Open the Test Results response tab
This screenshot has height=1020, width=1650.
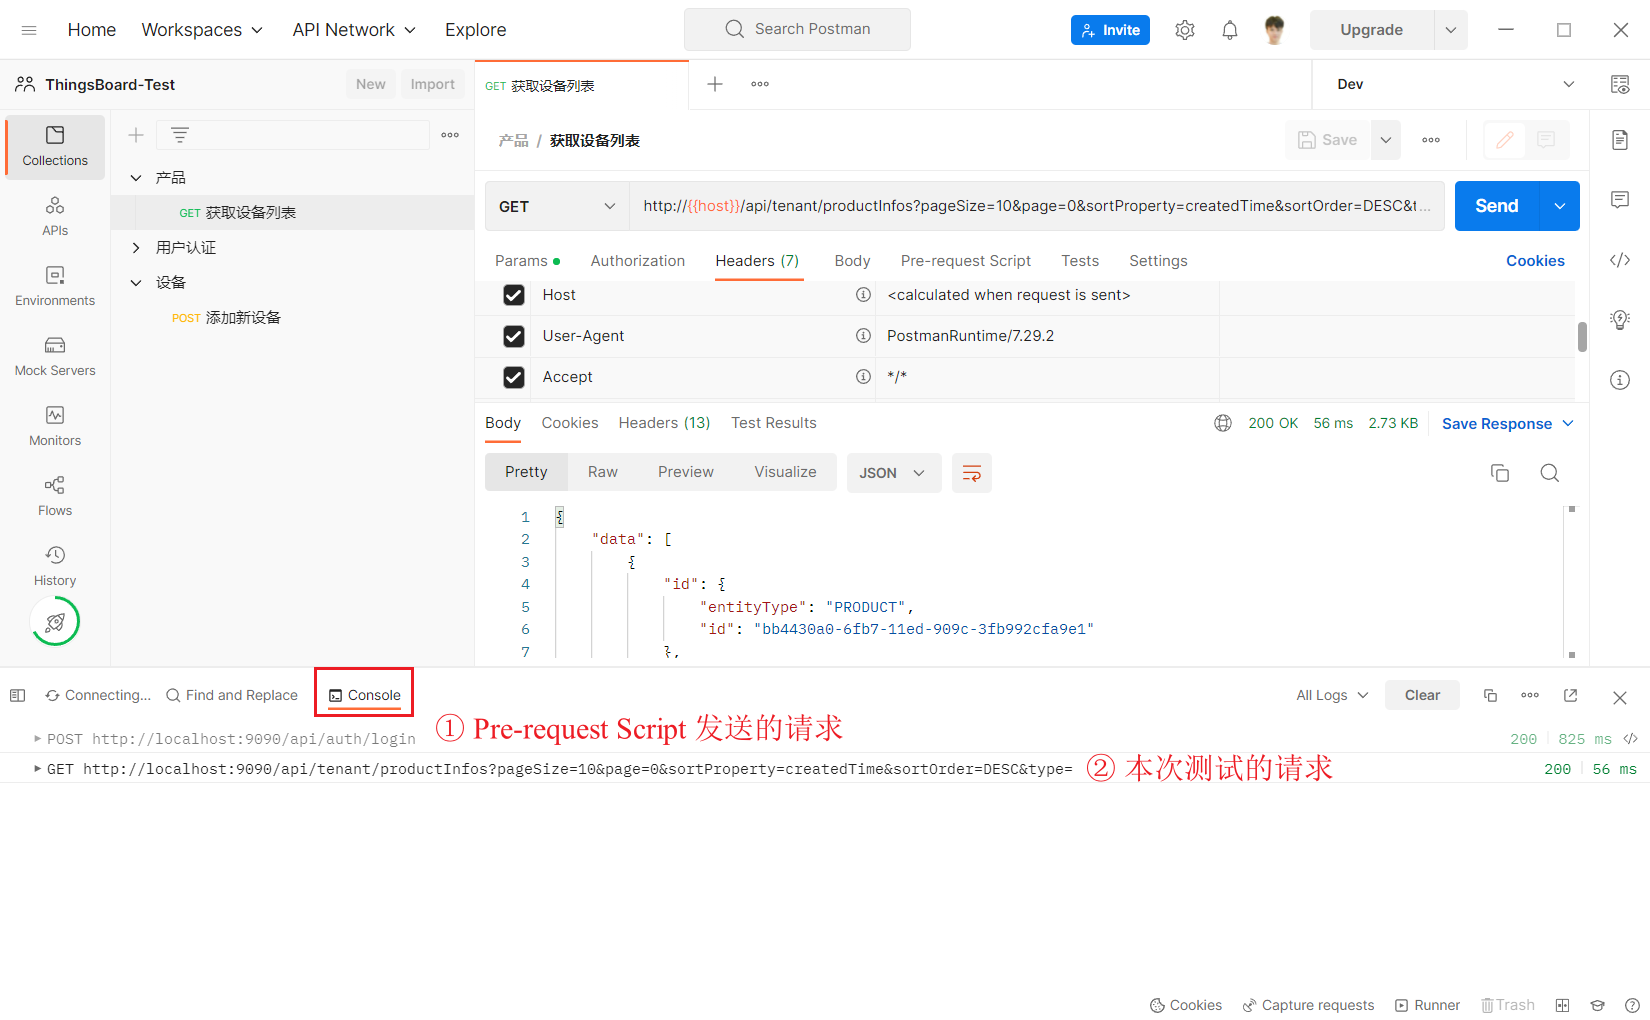(774, 423)
